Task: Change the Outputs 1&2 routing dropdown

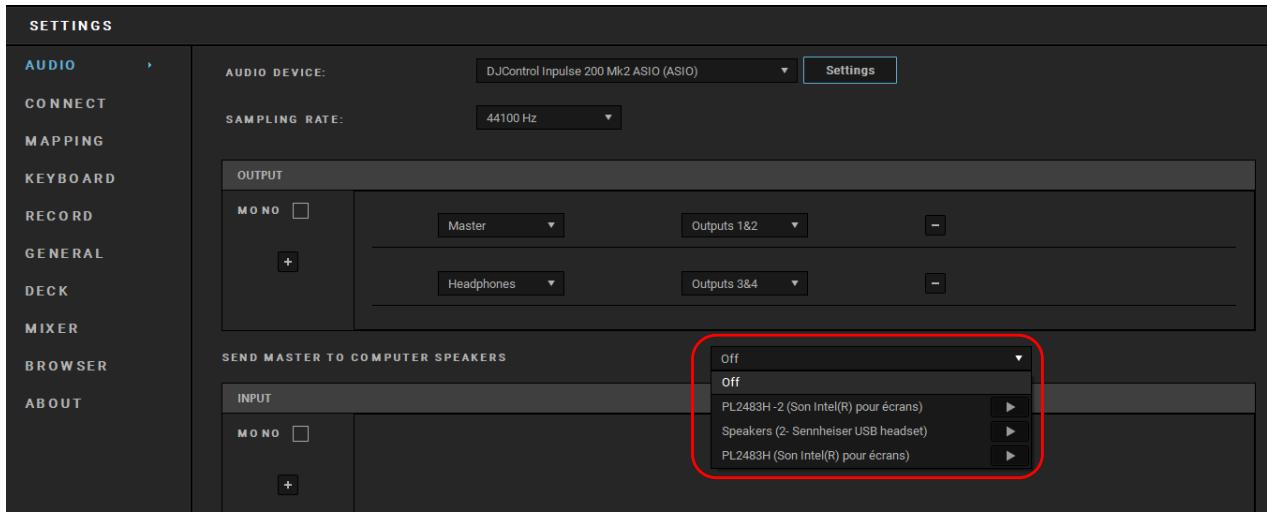Action: pyautogui.click(x=743, y=225)
